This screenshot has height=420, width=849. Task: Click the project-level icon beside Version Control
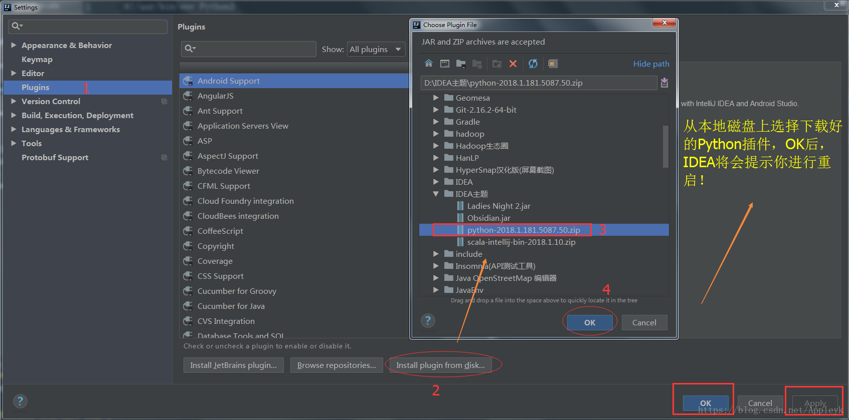pyautogui.click(x=164, y=102)
